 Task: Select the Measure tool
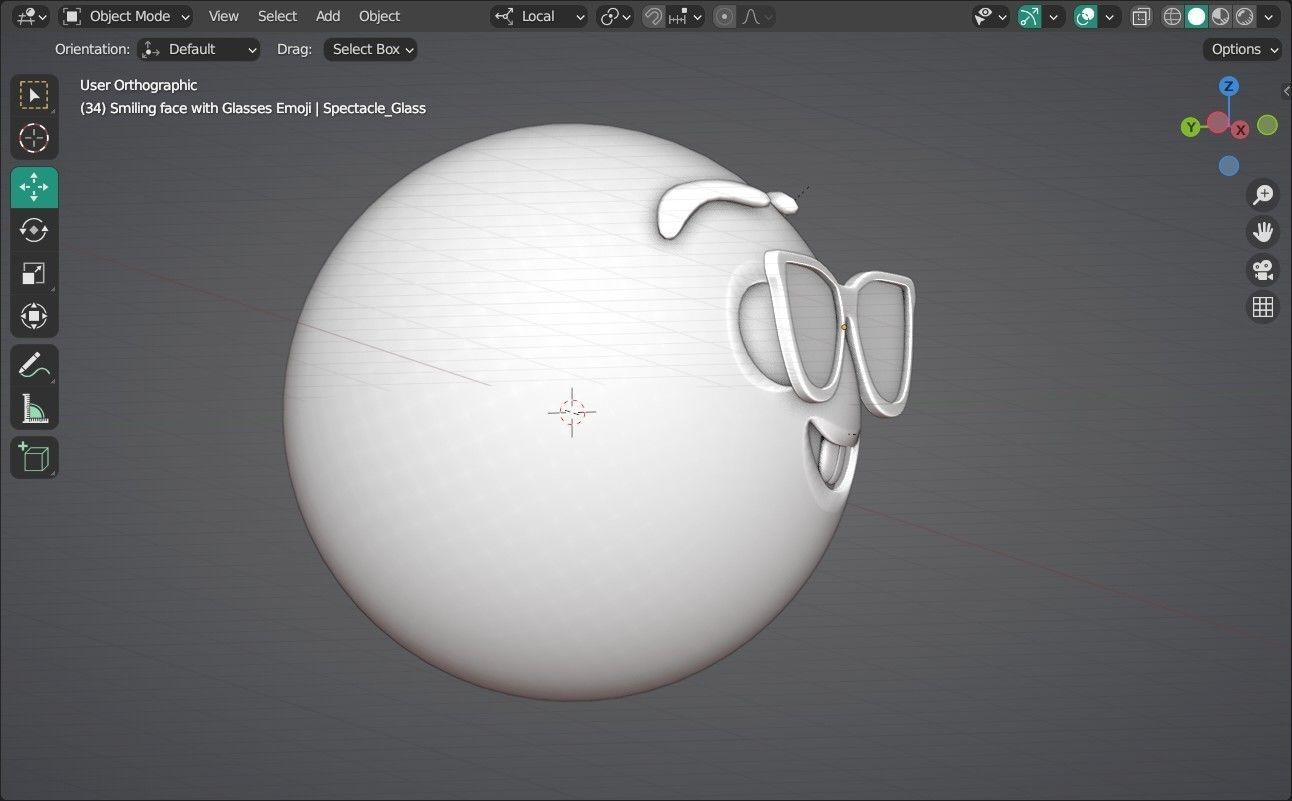(34, 408)
